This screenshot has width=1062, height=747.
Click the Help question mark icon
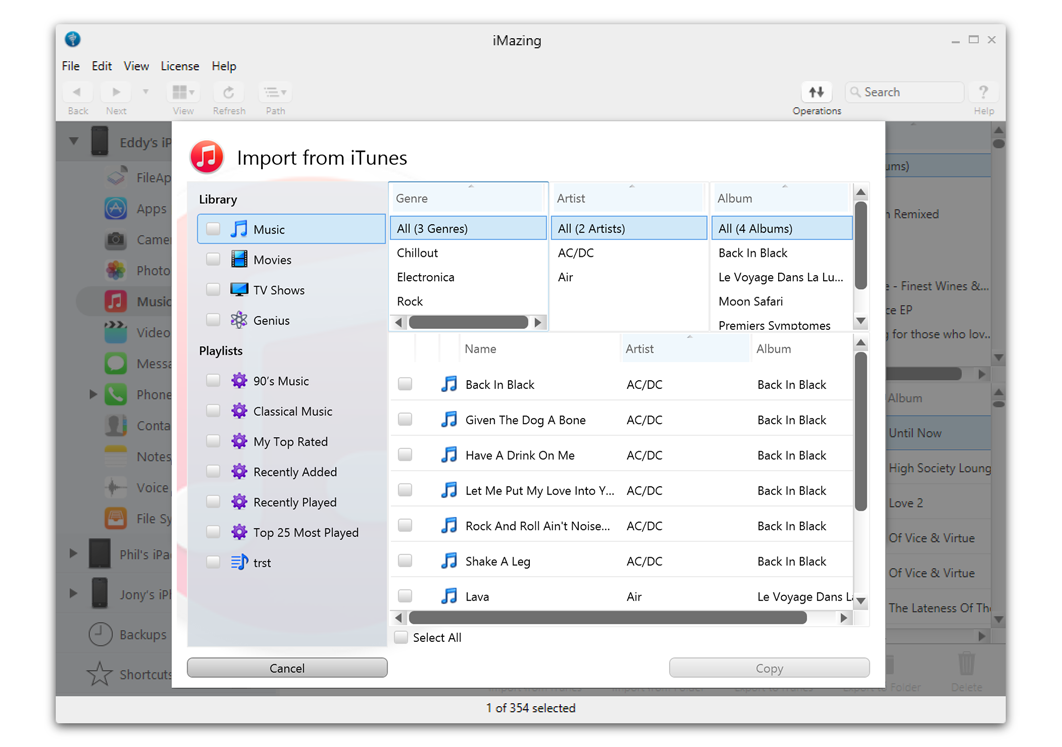click(x=983, y=92)
